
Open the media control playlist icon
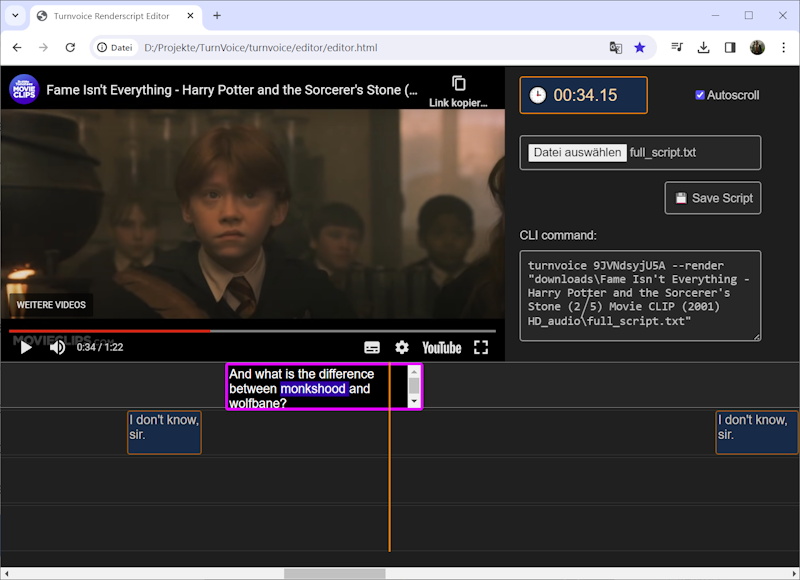click(677, 47)
